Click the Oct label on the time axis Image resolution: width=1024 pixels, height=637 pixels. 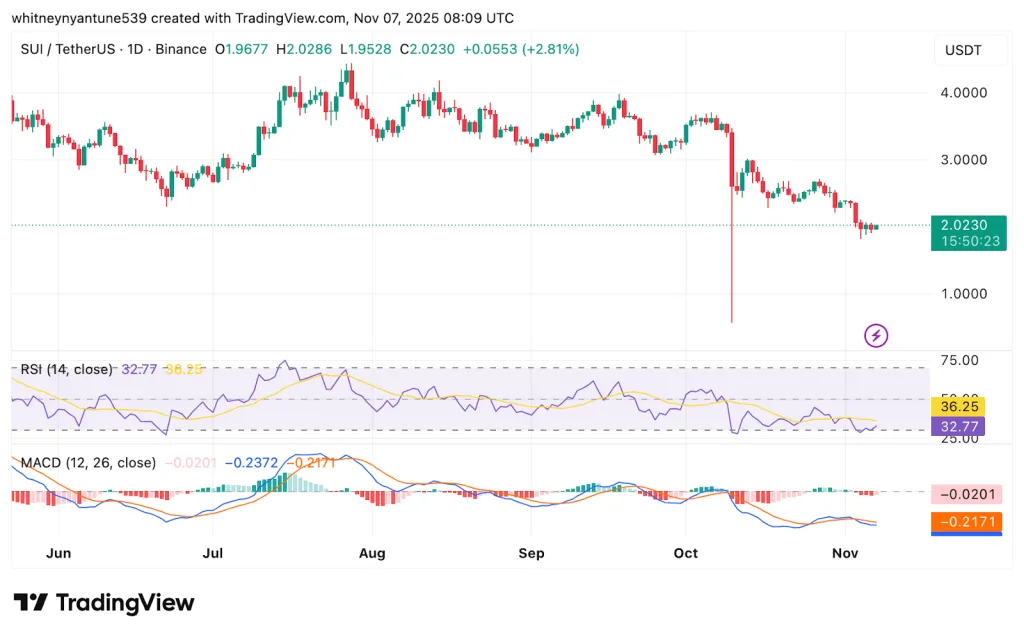[x=686, y=553]
